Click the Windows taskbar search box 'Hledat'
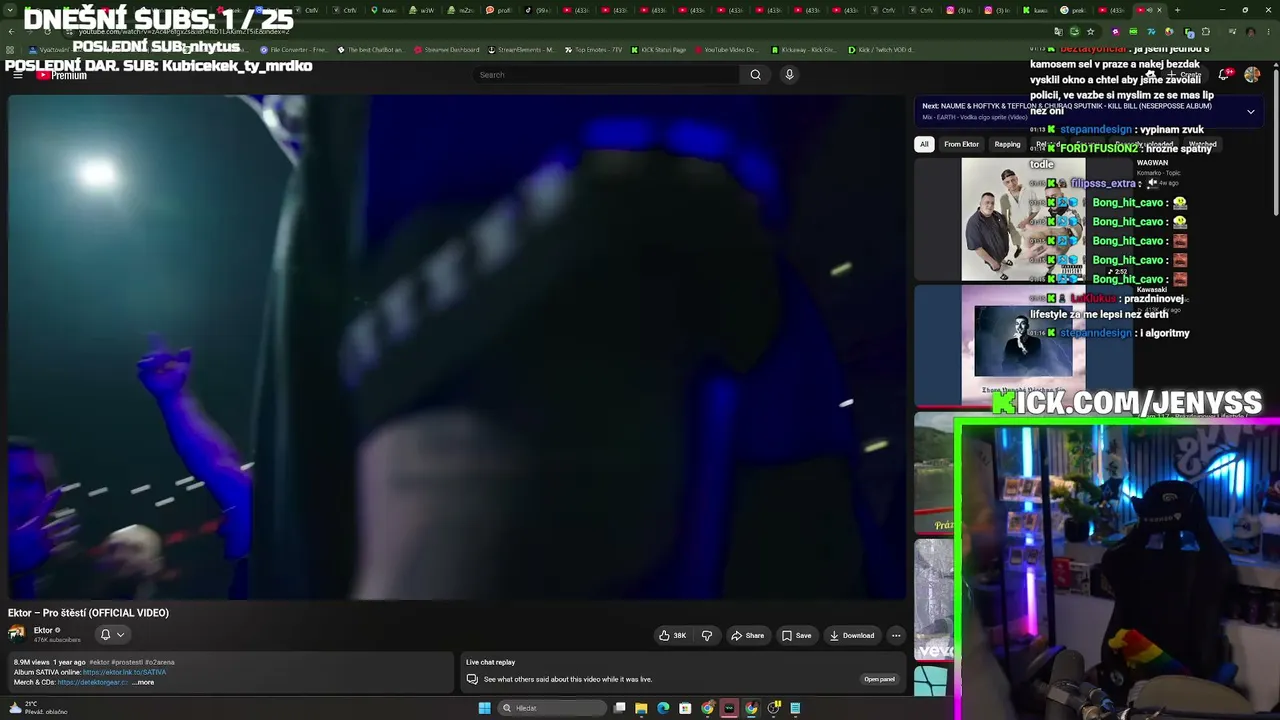Image resolution: width=1280 pixels, height=720 pixels. click(x=553, y=708)
